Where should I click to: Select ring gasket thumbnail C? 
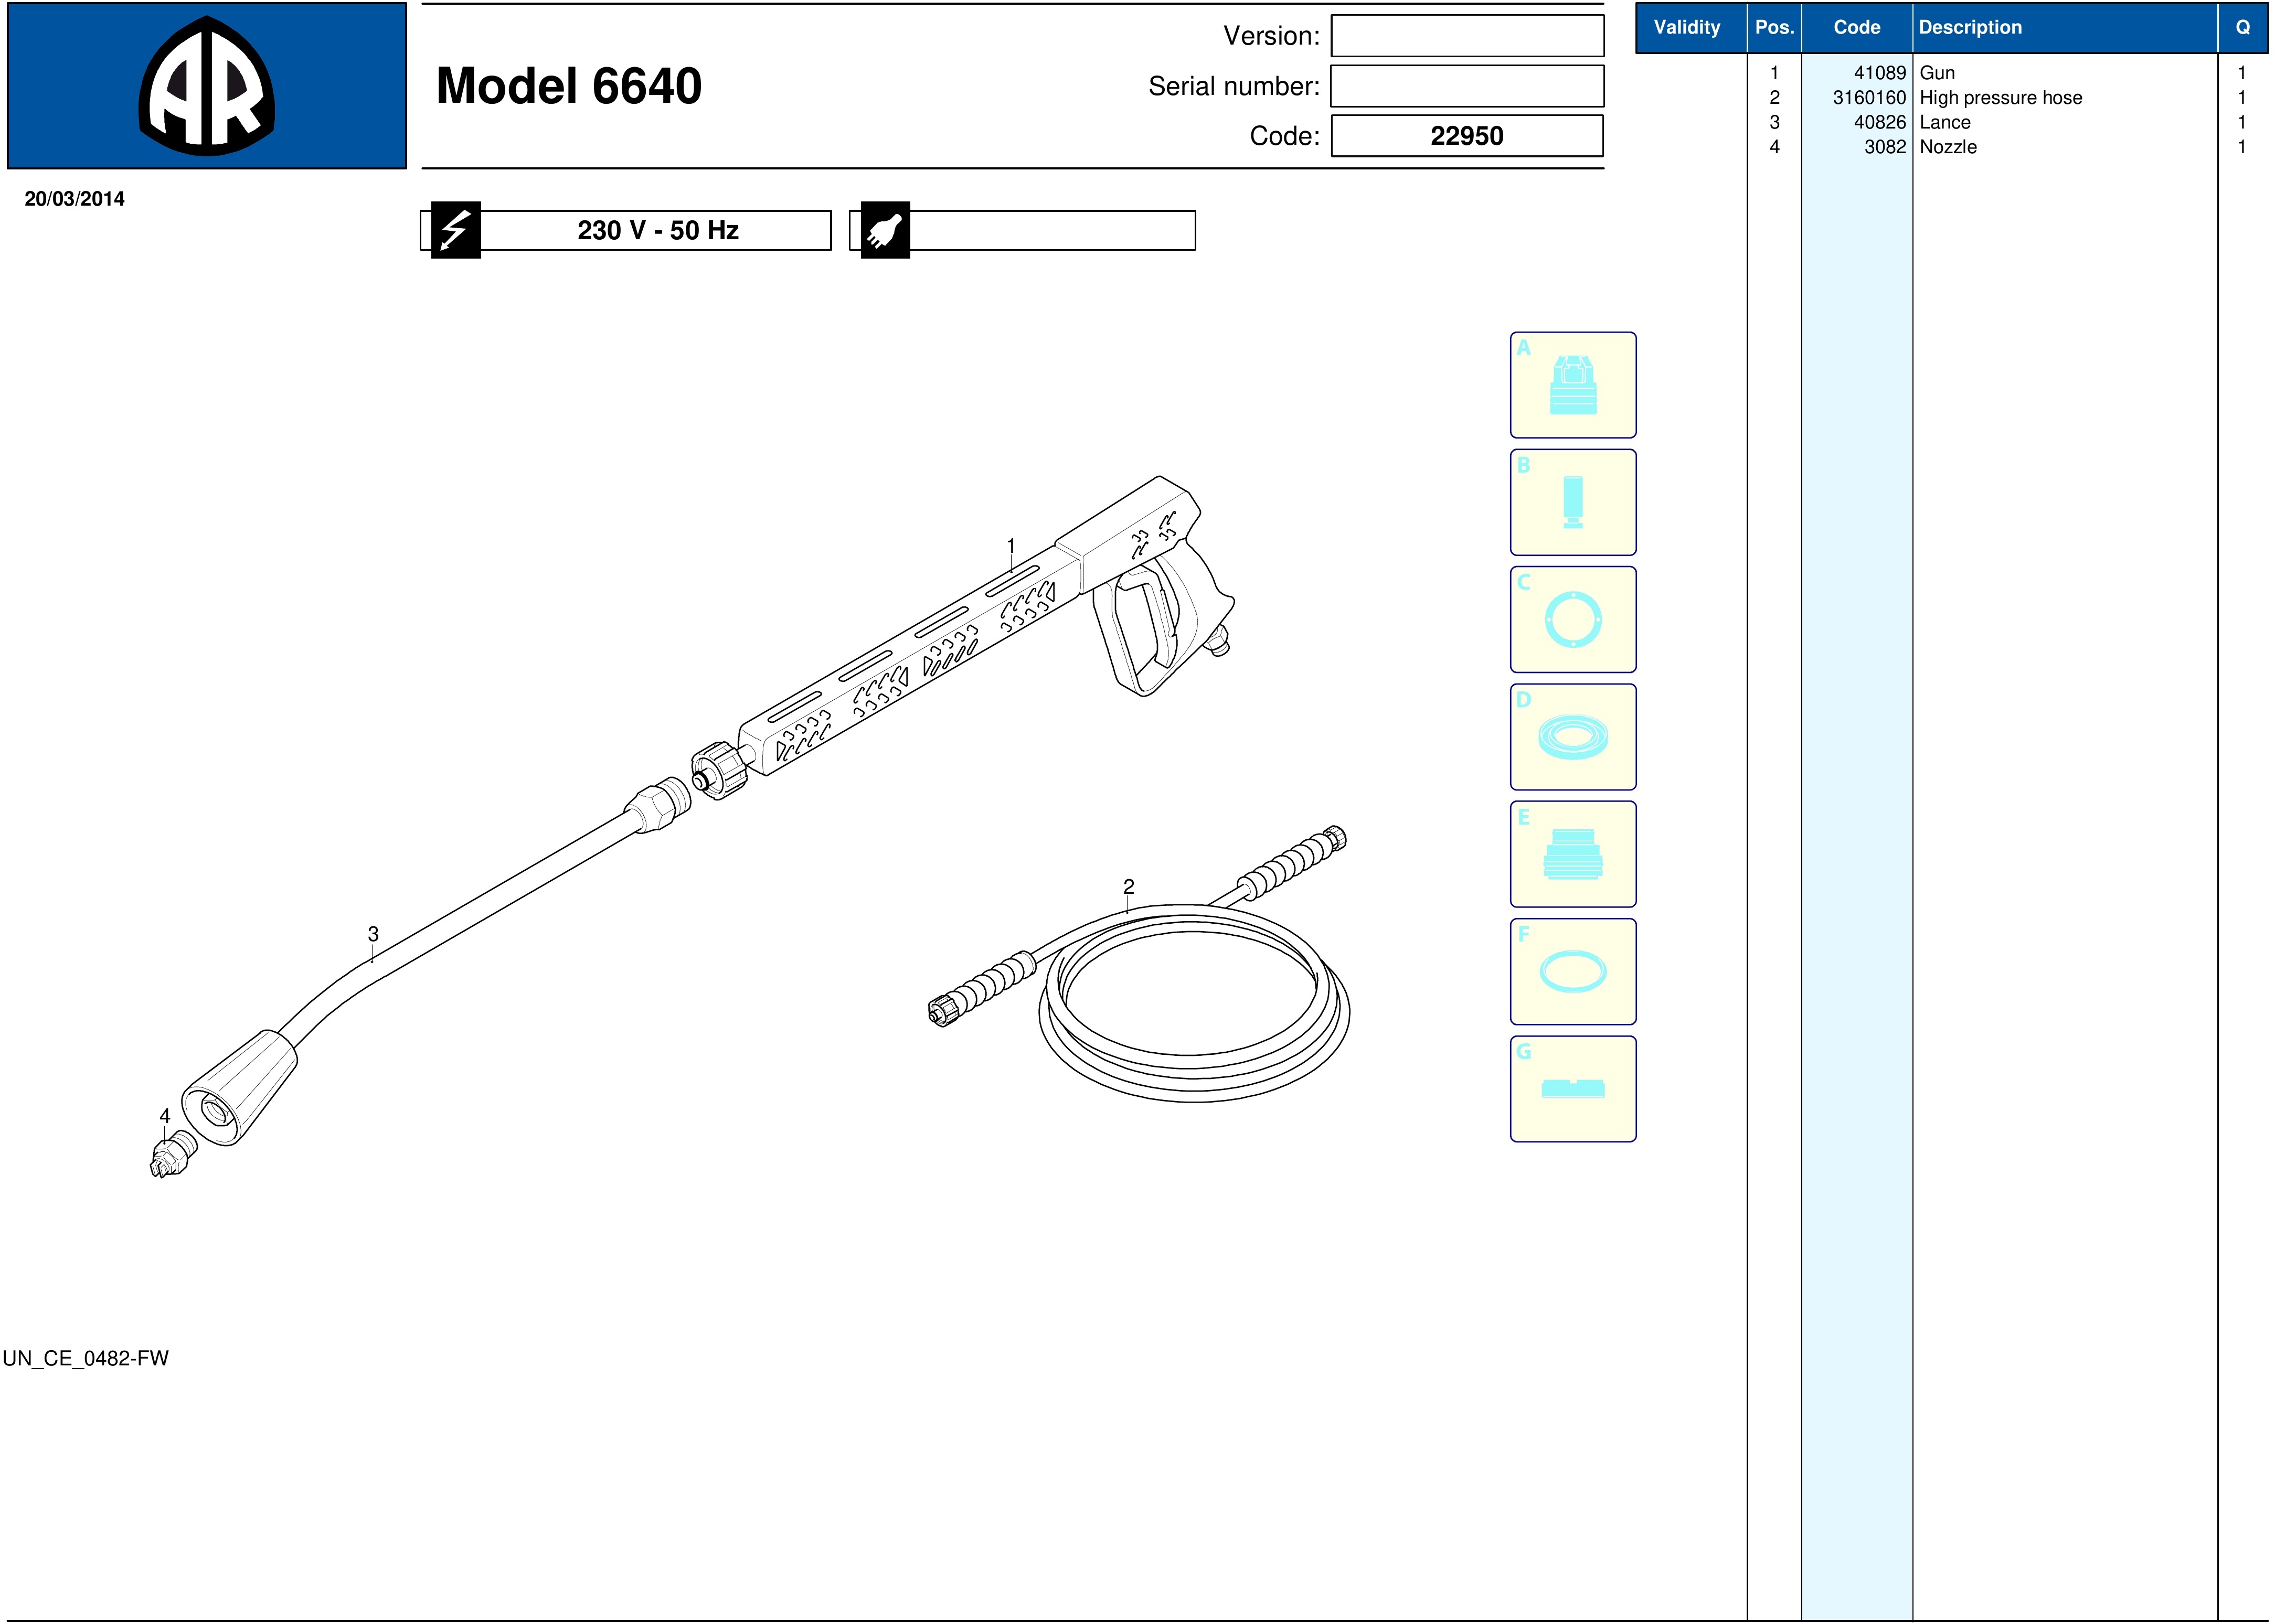[x=1572, y=620]
